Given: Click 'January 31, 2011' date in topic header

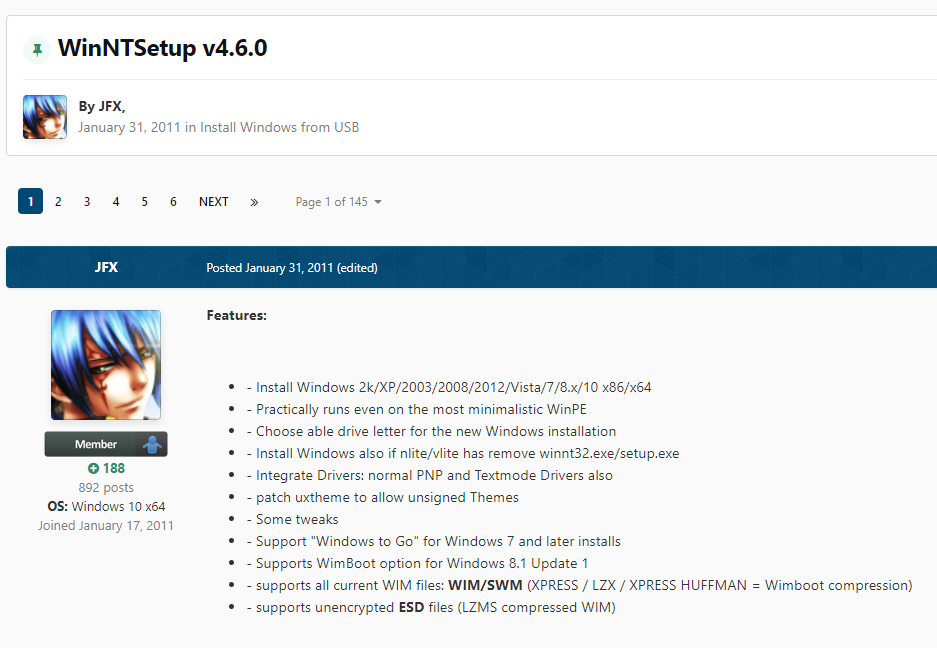Looking at the screenshot, I should (129, 127).
